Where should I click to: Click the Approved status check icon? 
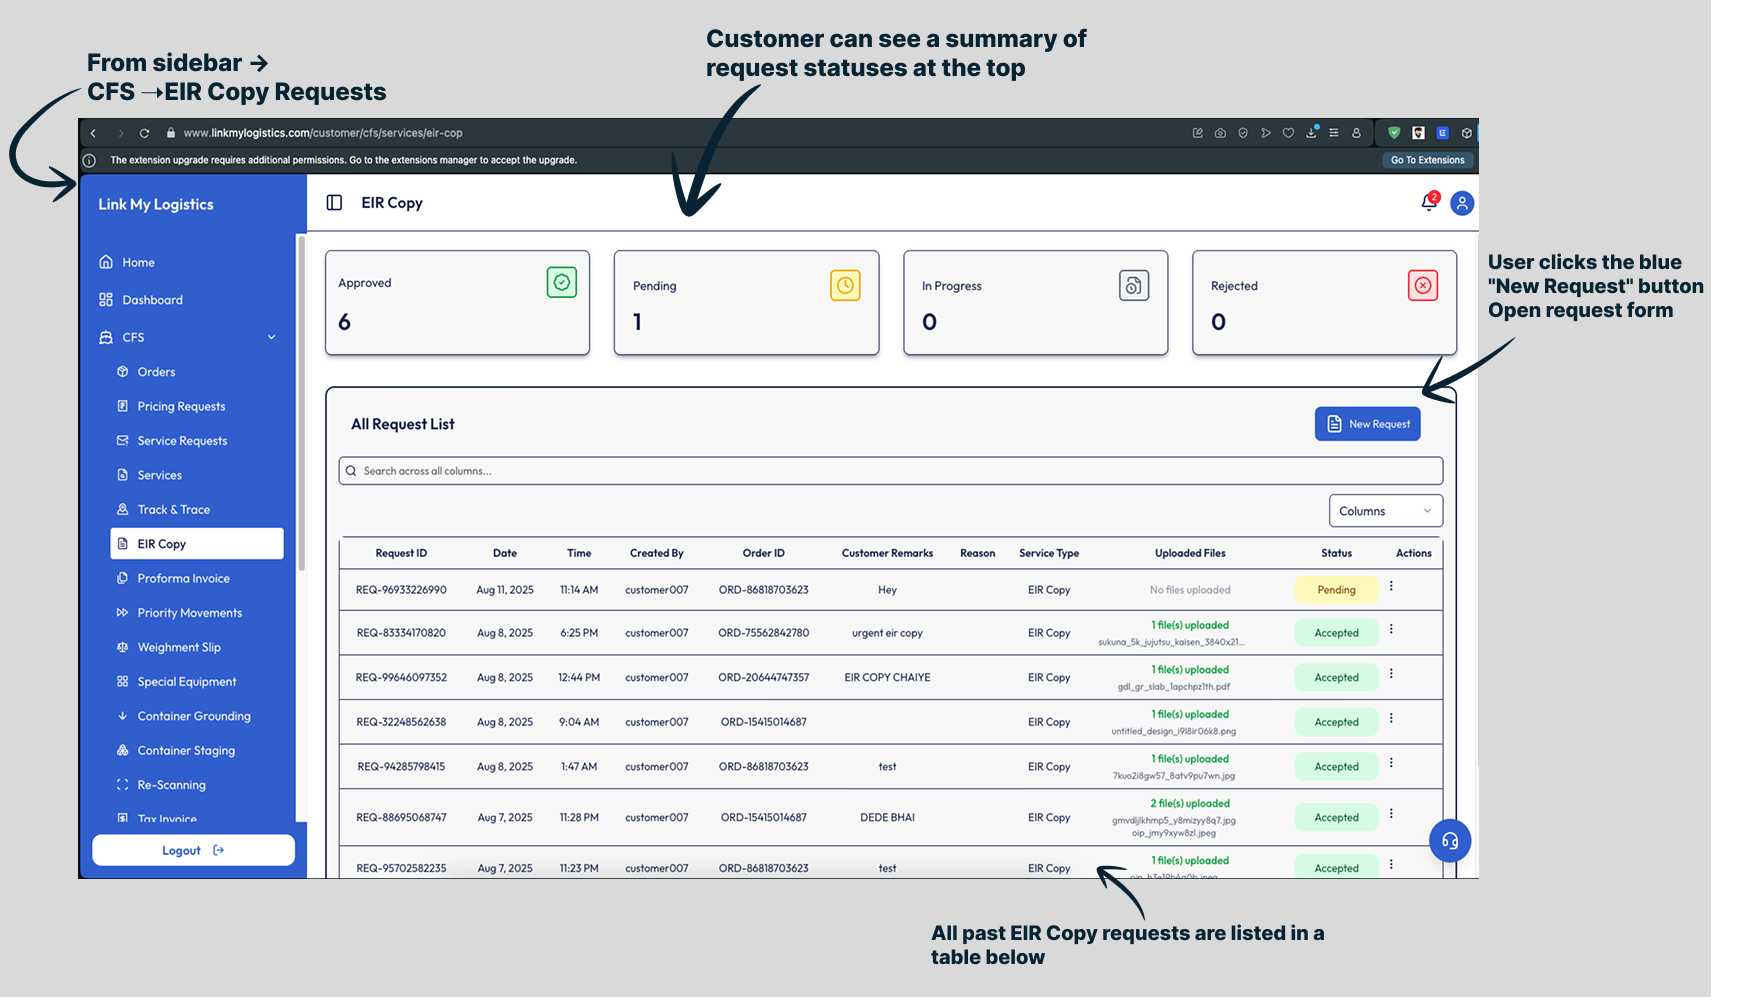562,283
